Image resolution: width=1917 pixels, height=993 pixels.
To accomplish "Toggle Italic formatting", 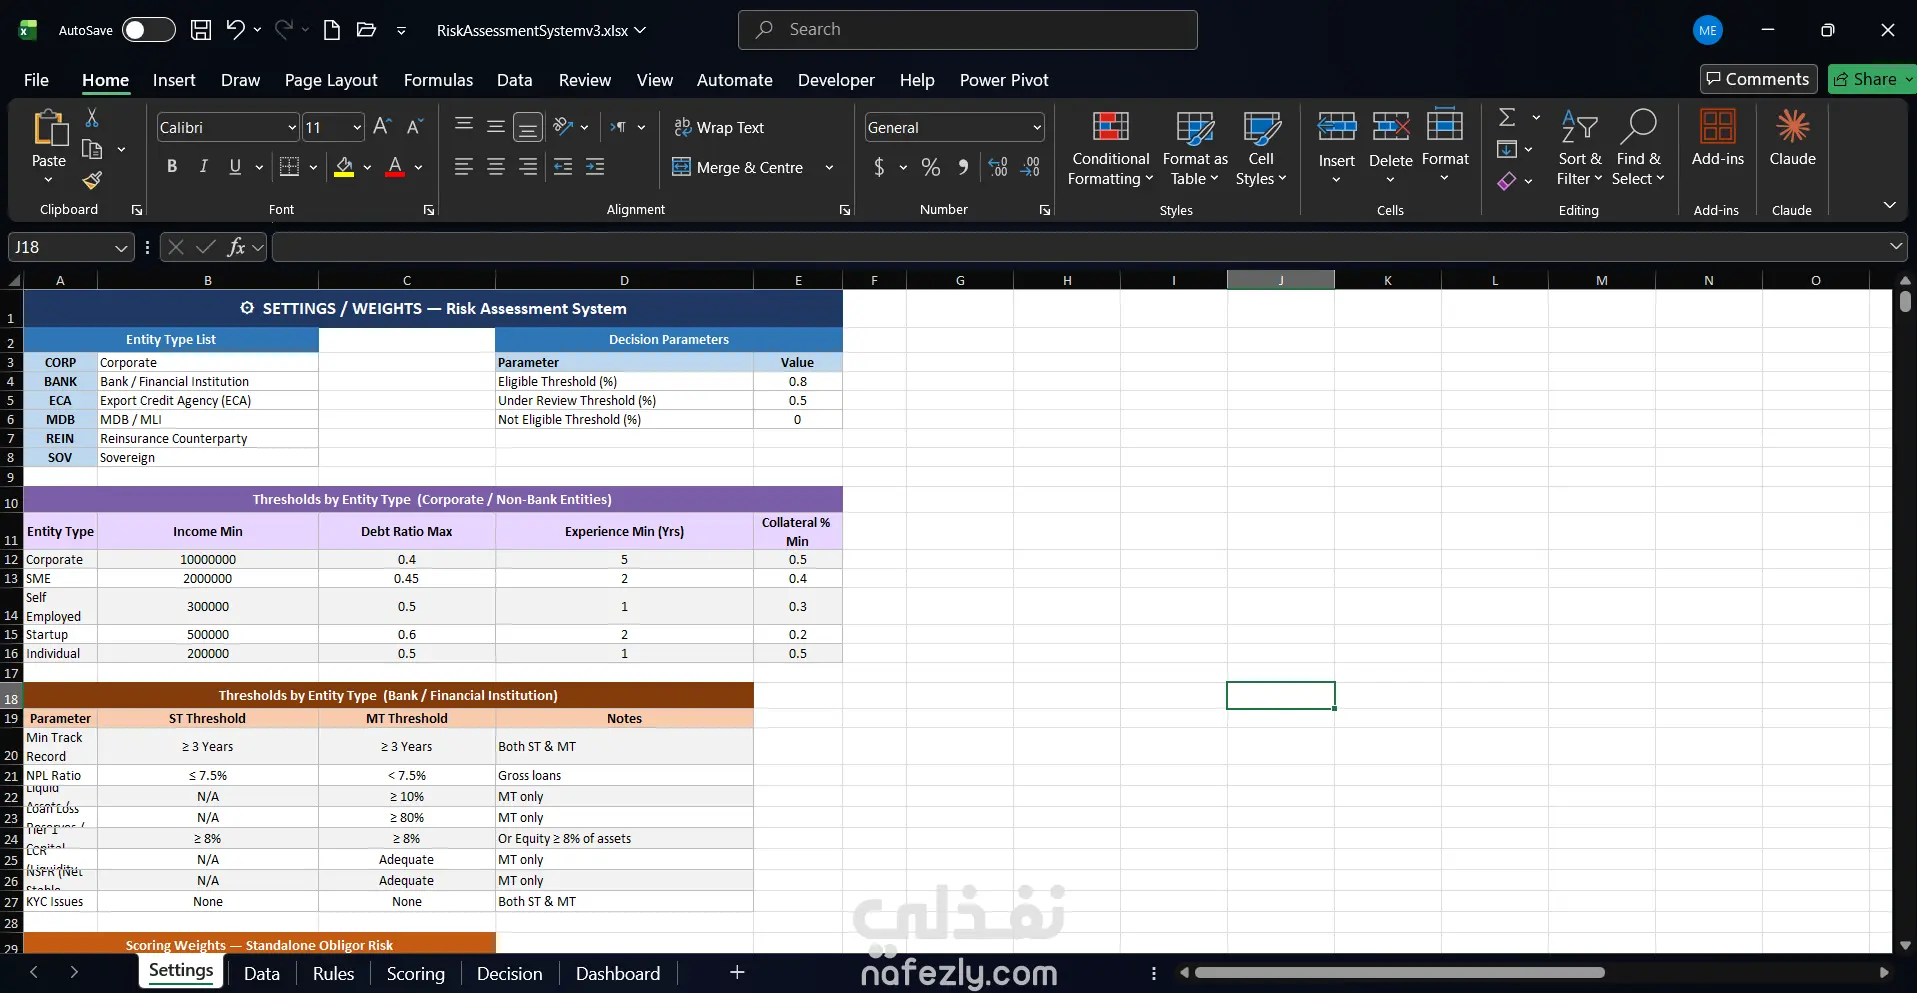I will tap(204, 167).
